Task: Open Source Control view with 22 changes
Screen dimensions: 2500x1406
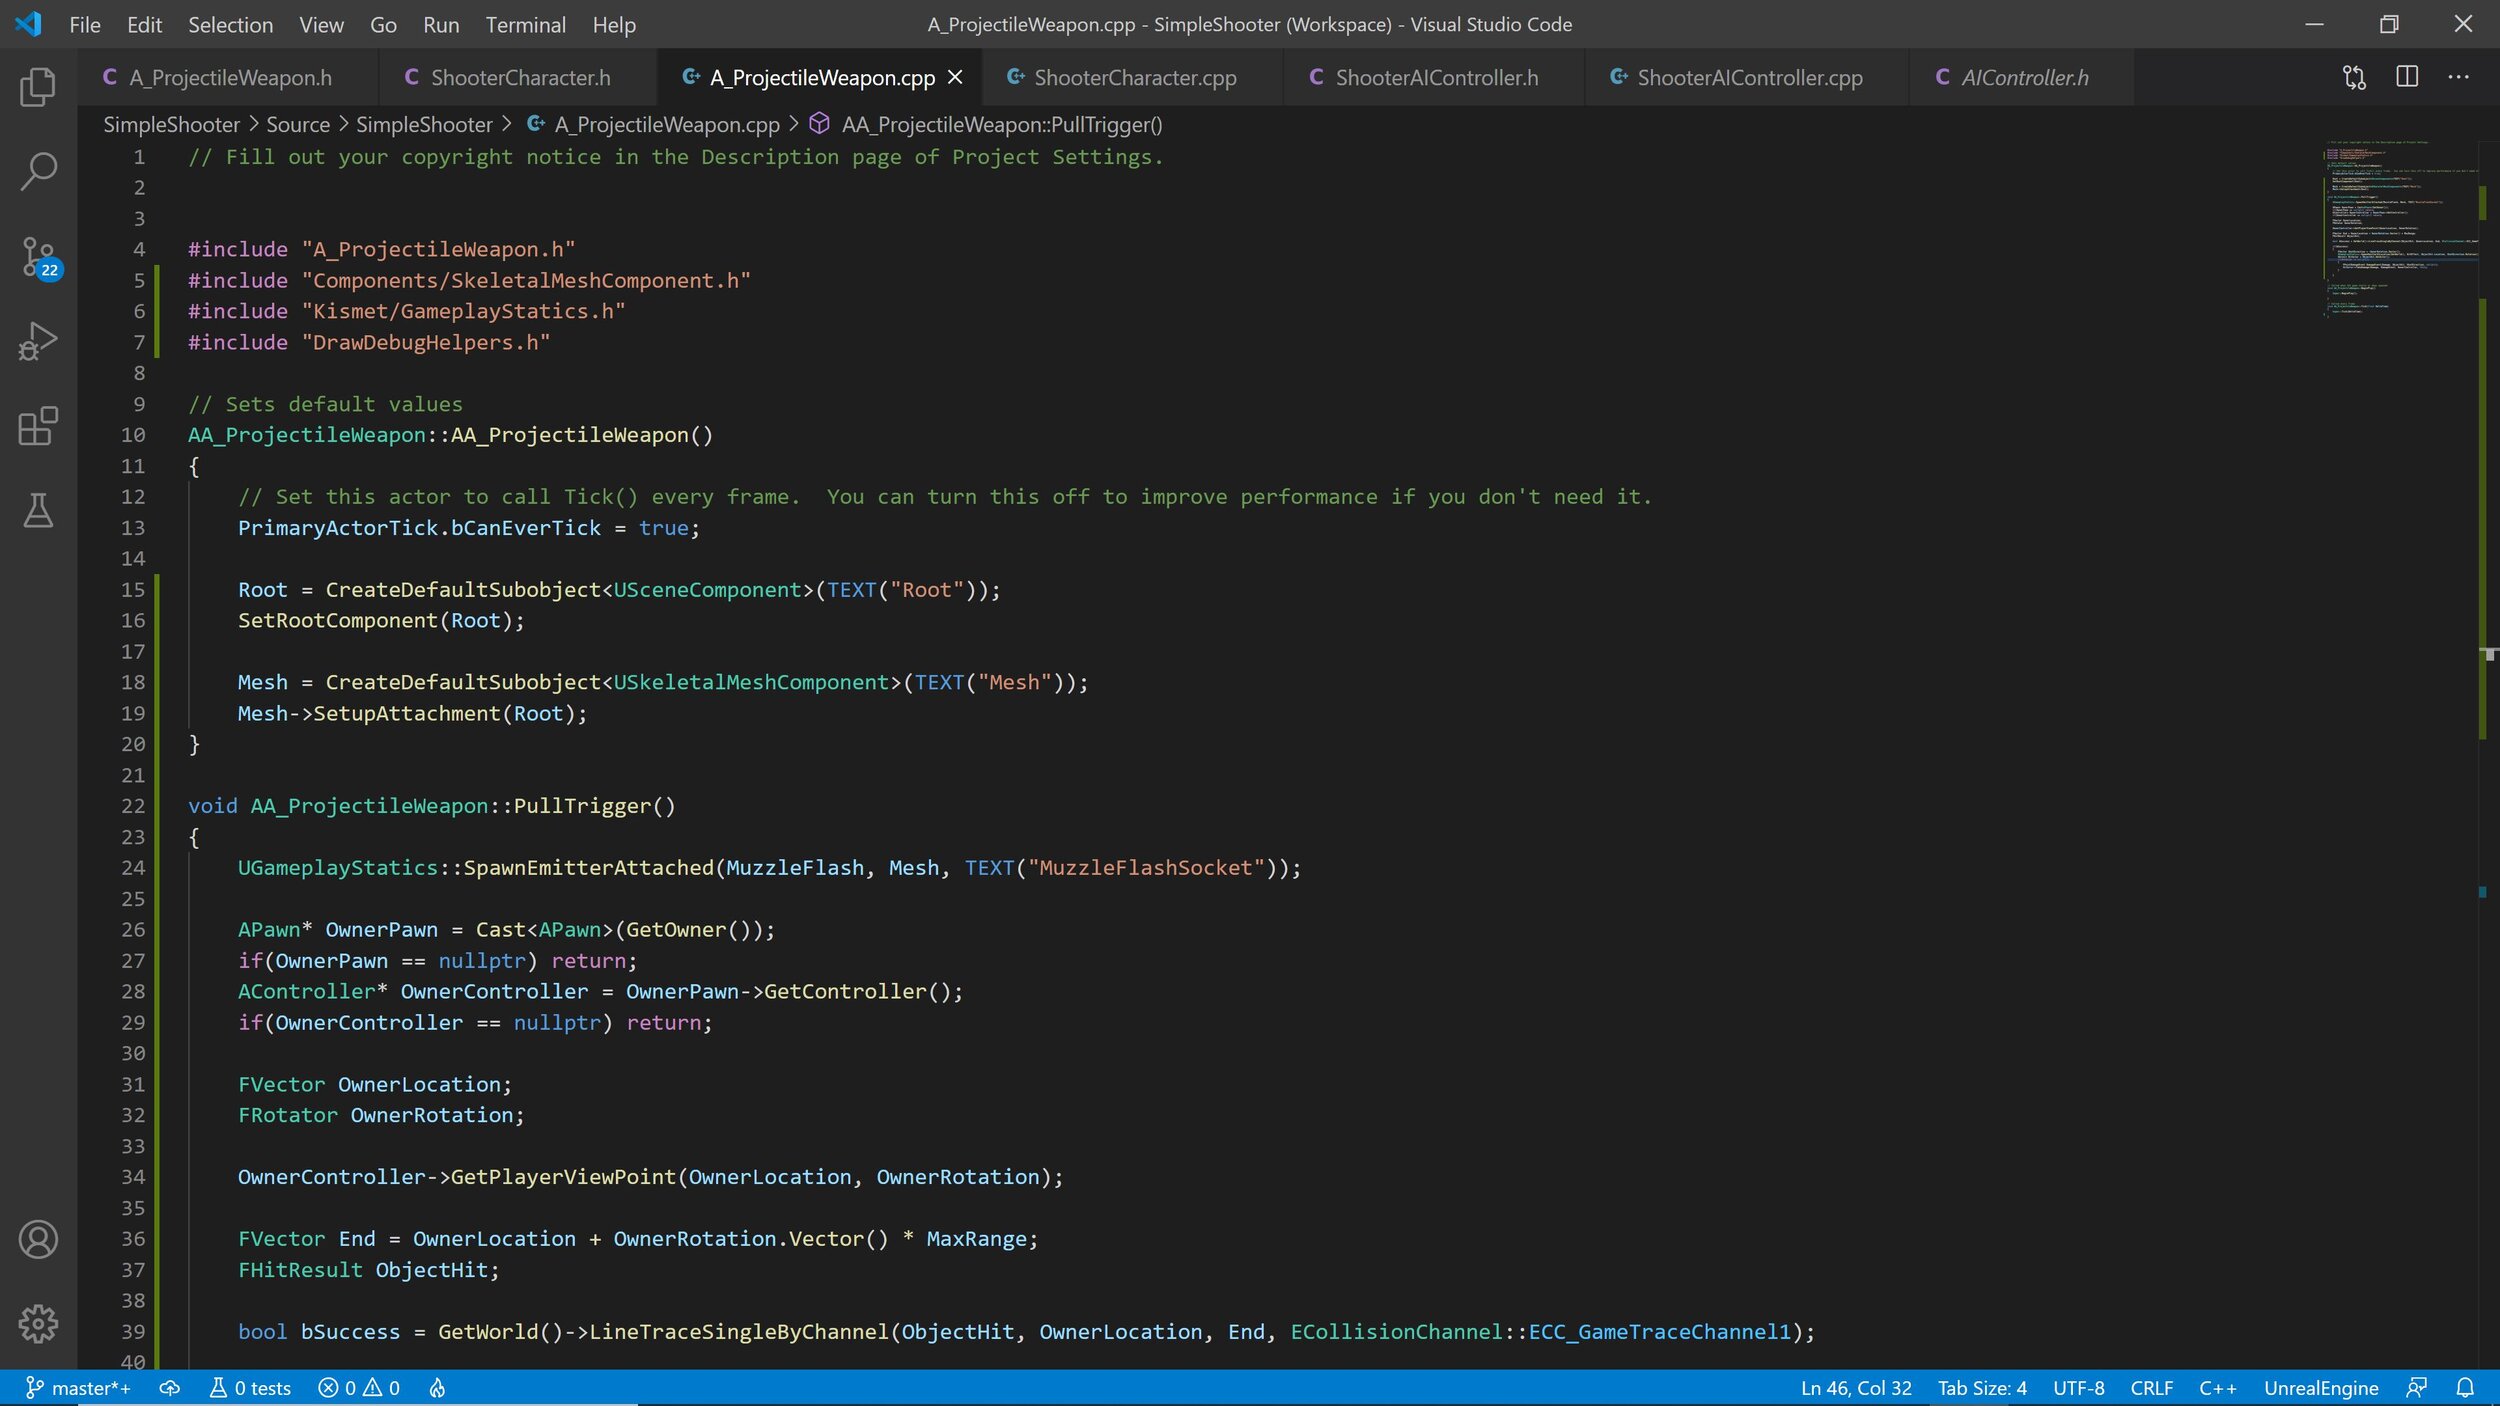Action: [40, 257]
